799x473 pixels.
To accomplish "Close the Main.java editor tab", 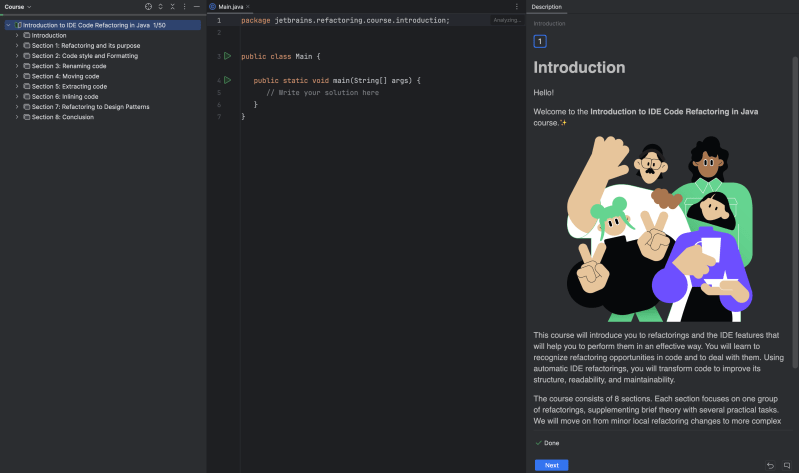I will coord(248,7).
